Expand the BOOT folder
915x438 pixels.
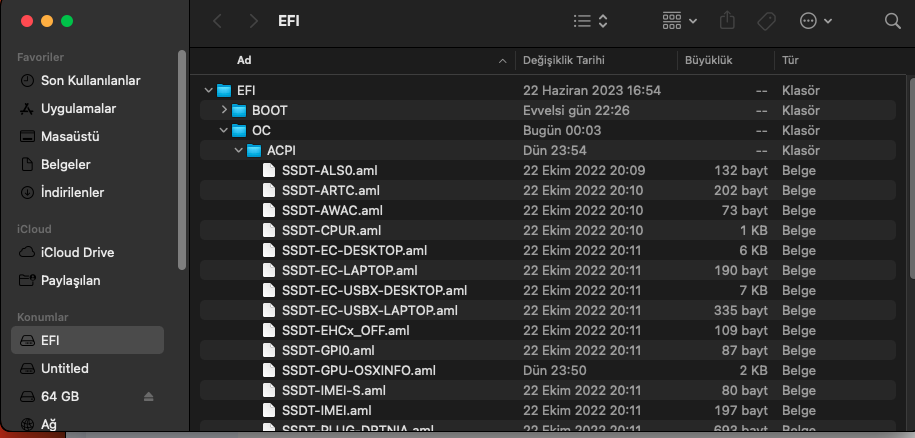(224, 110)
